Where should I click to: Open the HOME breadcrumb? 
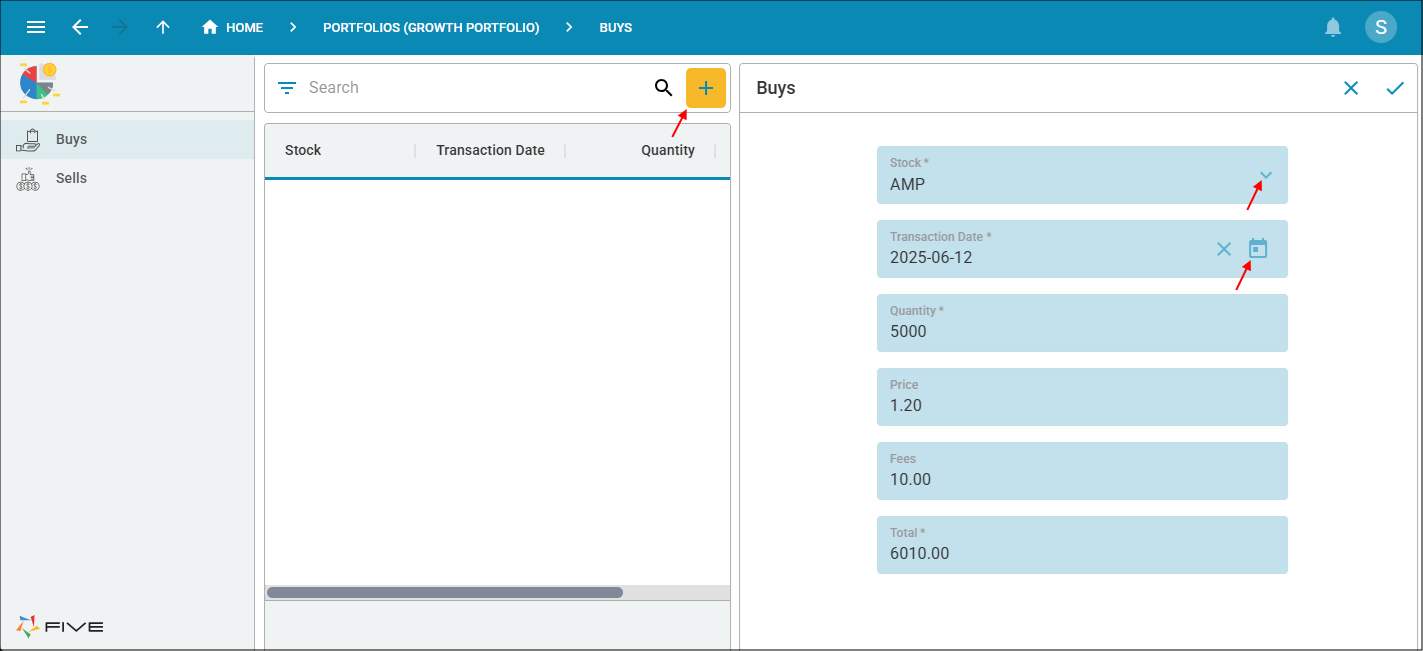232,28
